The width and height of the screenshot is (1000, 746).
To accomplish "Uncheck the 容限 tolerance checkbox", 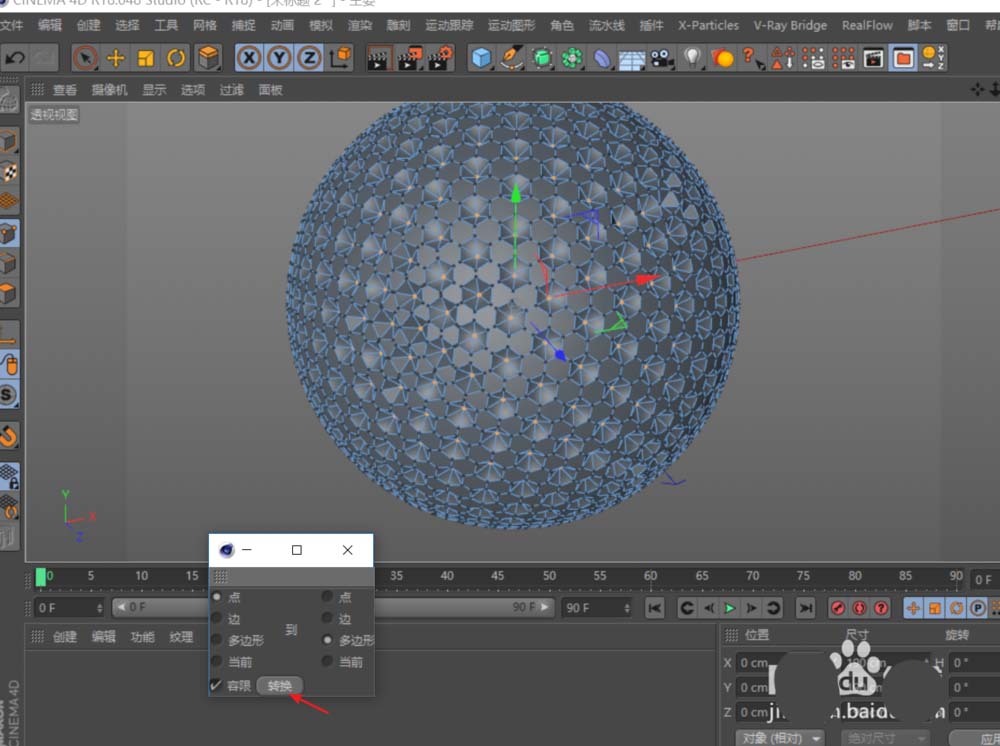I will pyautogui.click(x=216, y=685).
